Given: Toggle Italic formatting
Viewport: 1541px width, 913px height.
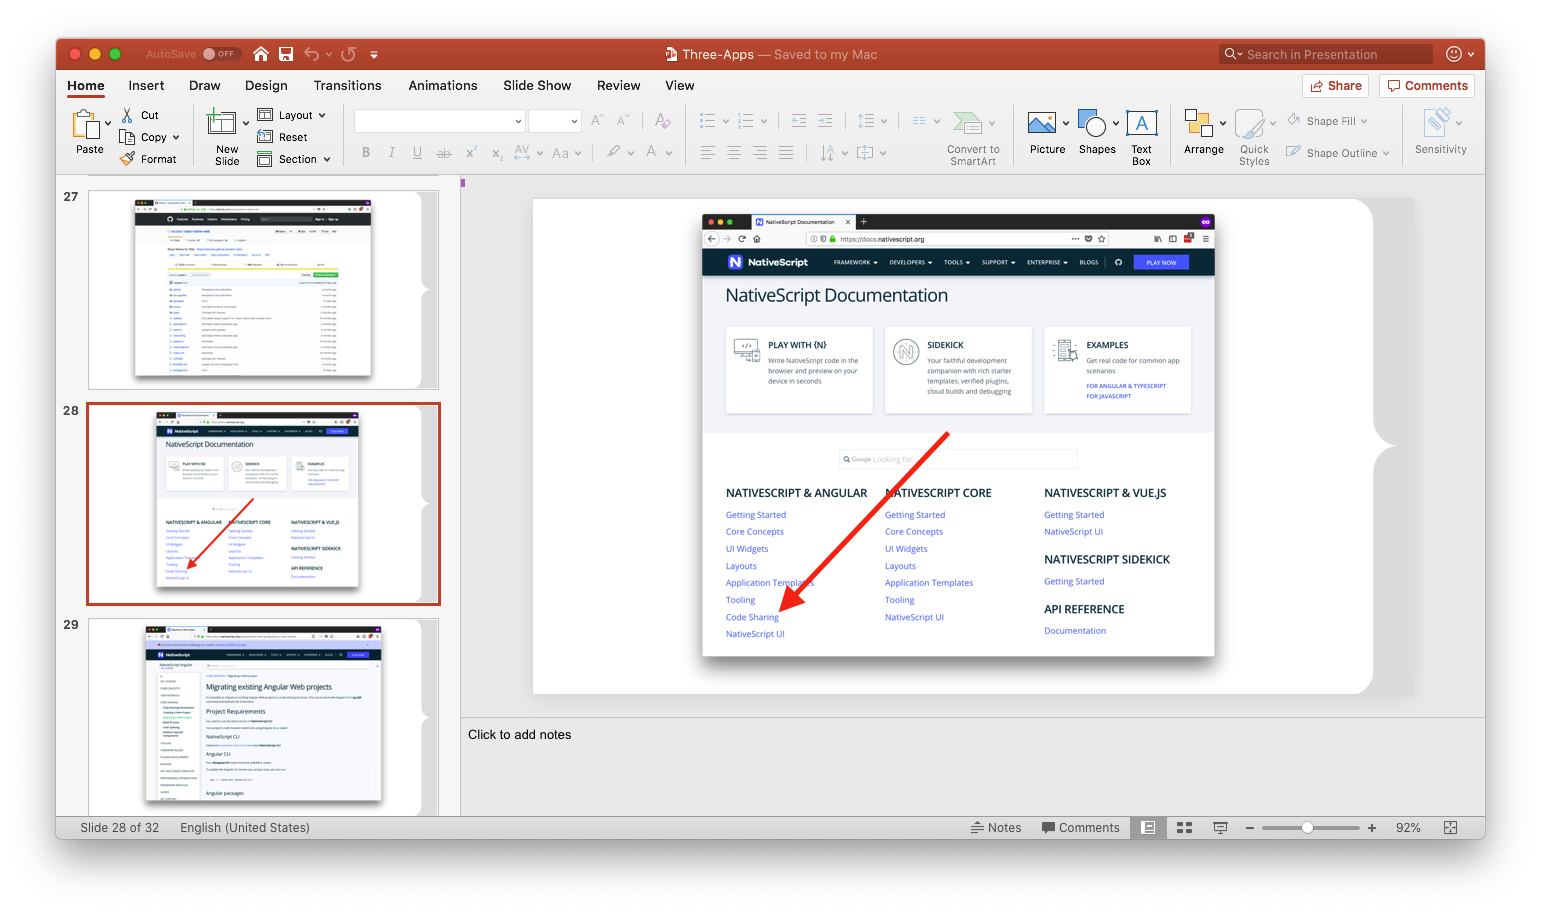Looking at the screenshot, I should pyautogui.click(x=392, y=153).
